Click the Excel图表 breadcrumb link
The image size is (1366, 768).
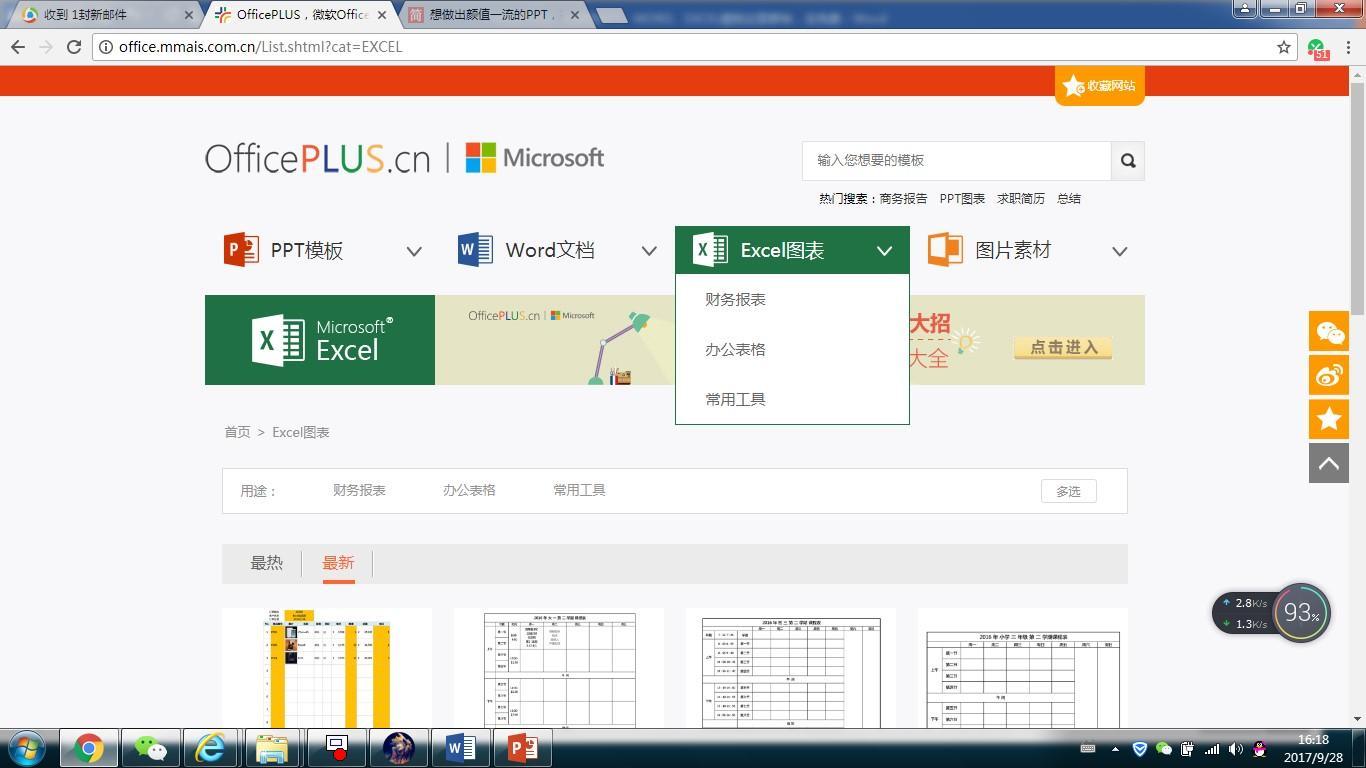pyautogui.click(x=301, y=432)
